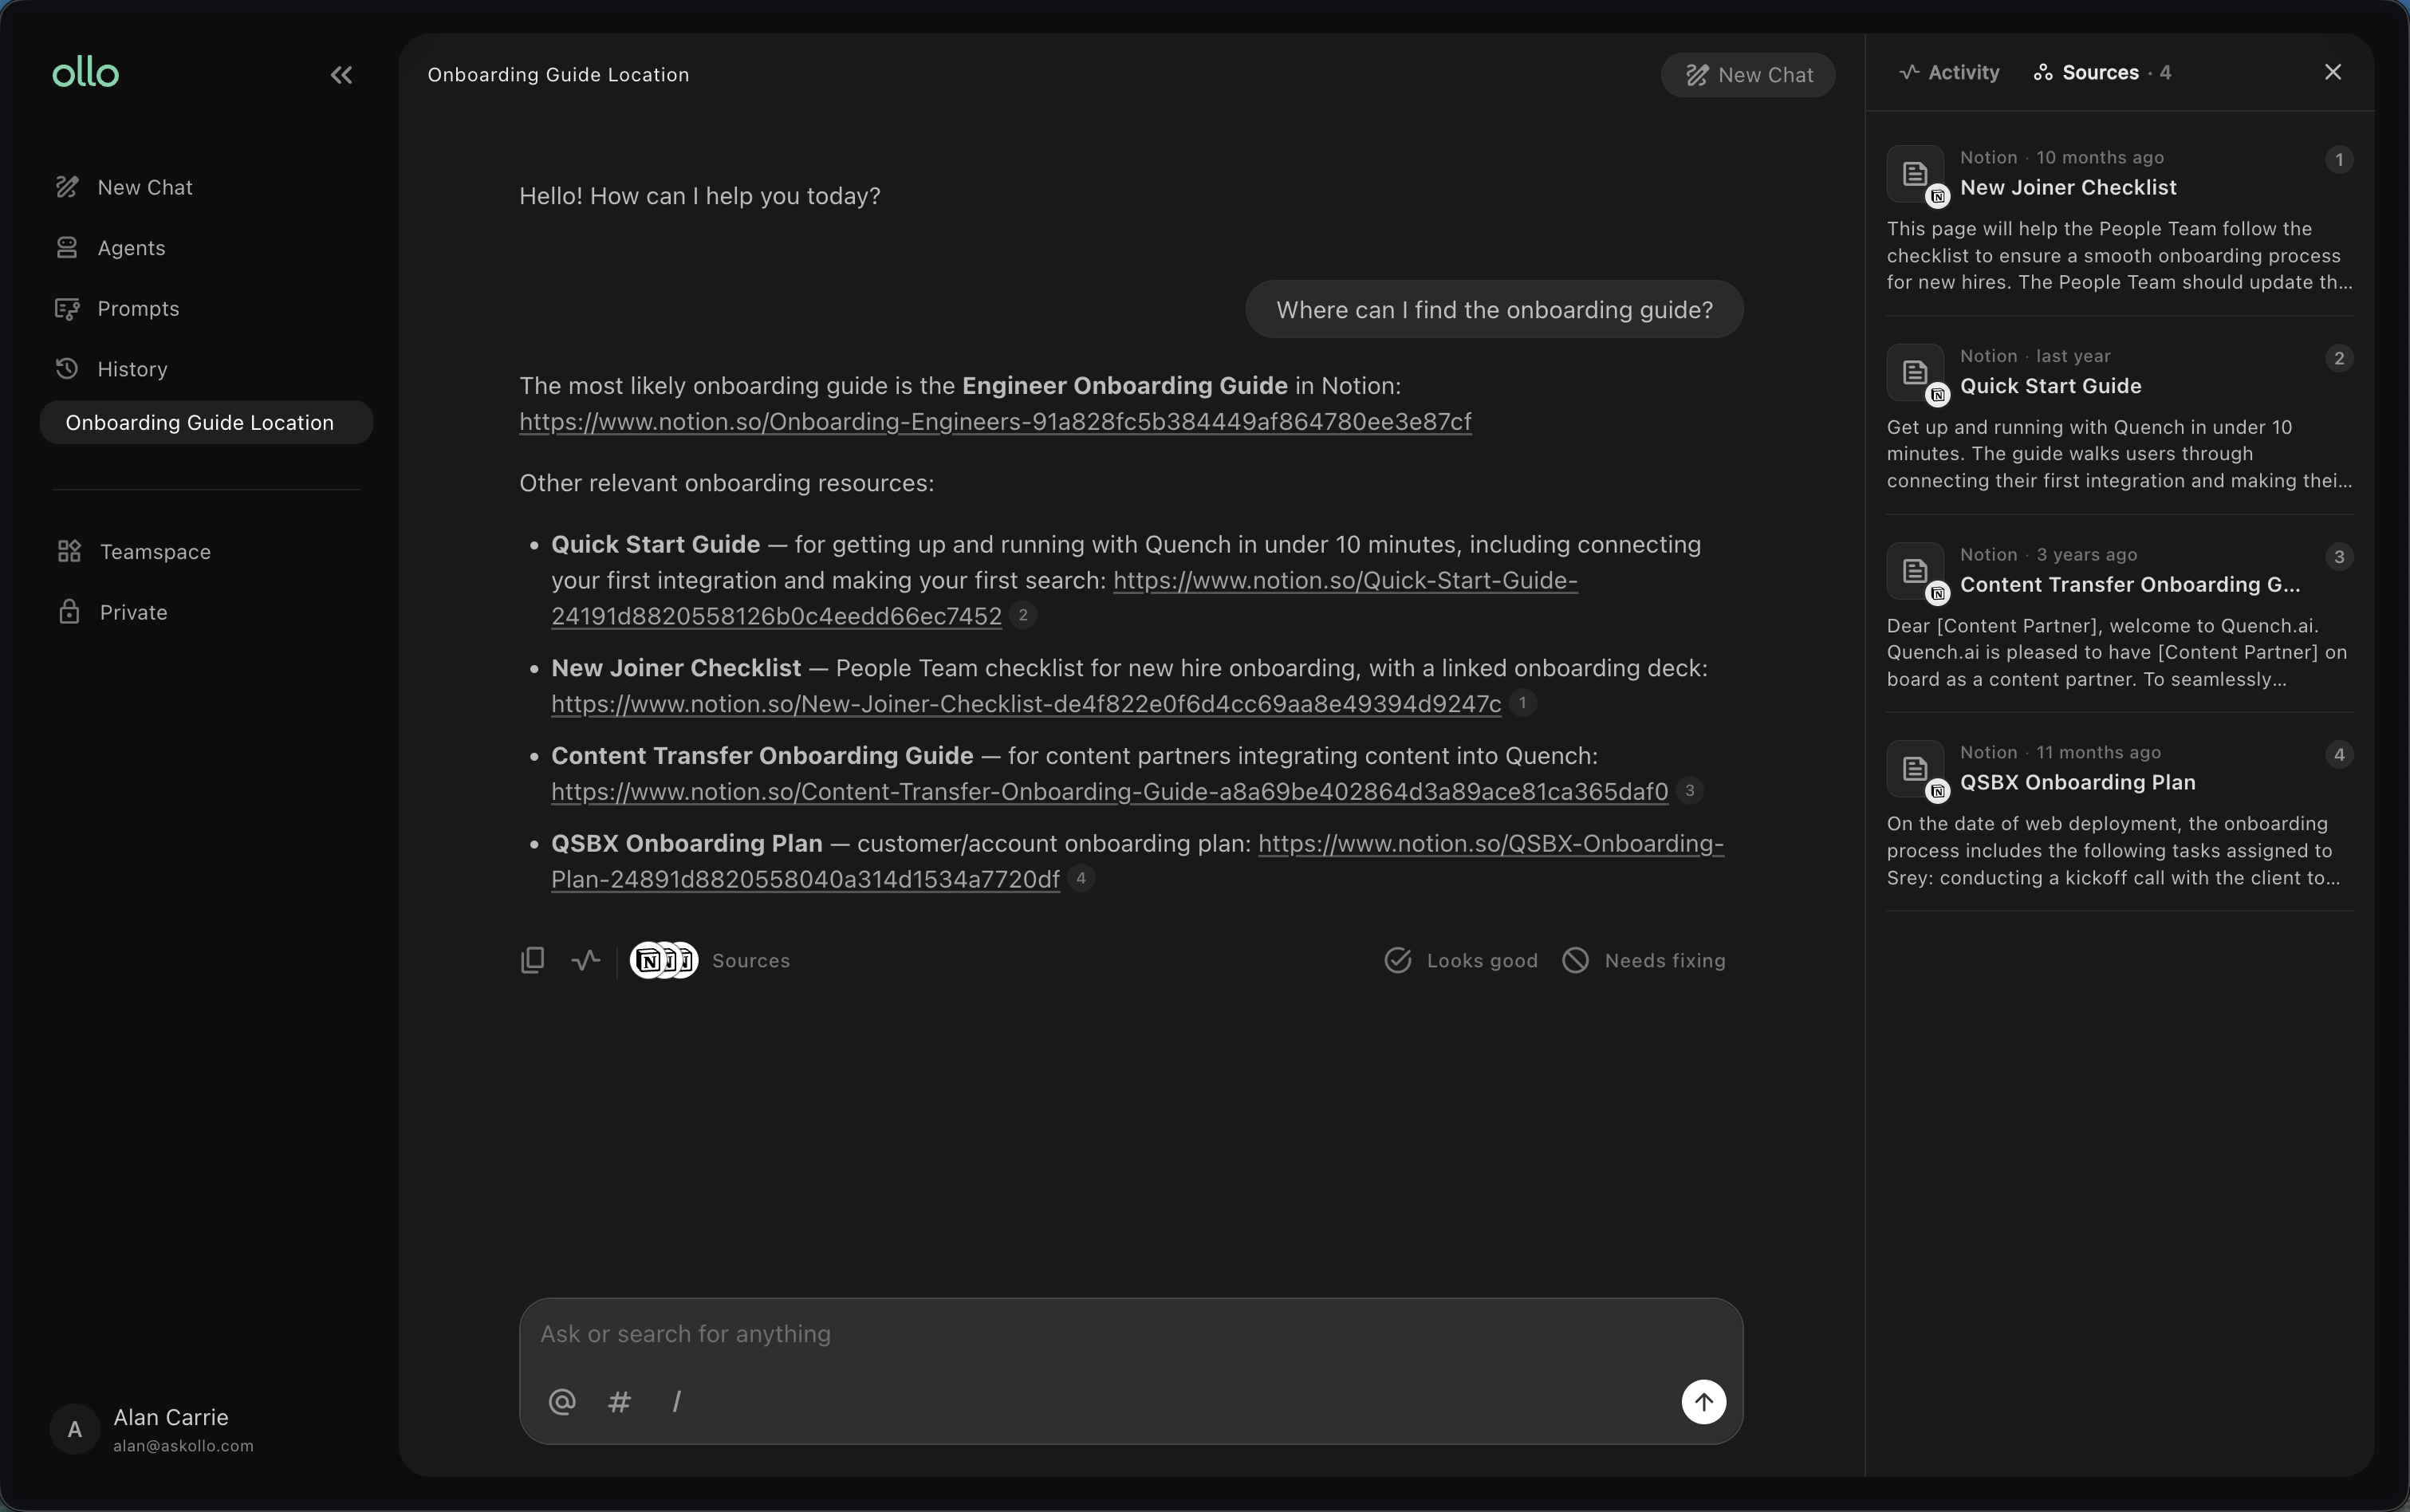Open the QSBX-Onboarding-Plan Notion link

pos(1490,844)
